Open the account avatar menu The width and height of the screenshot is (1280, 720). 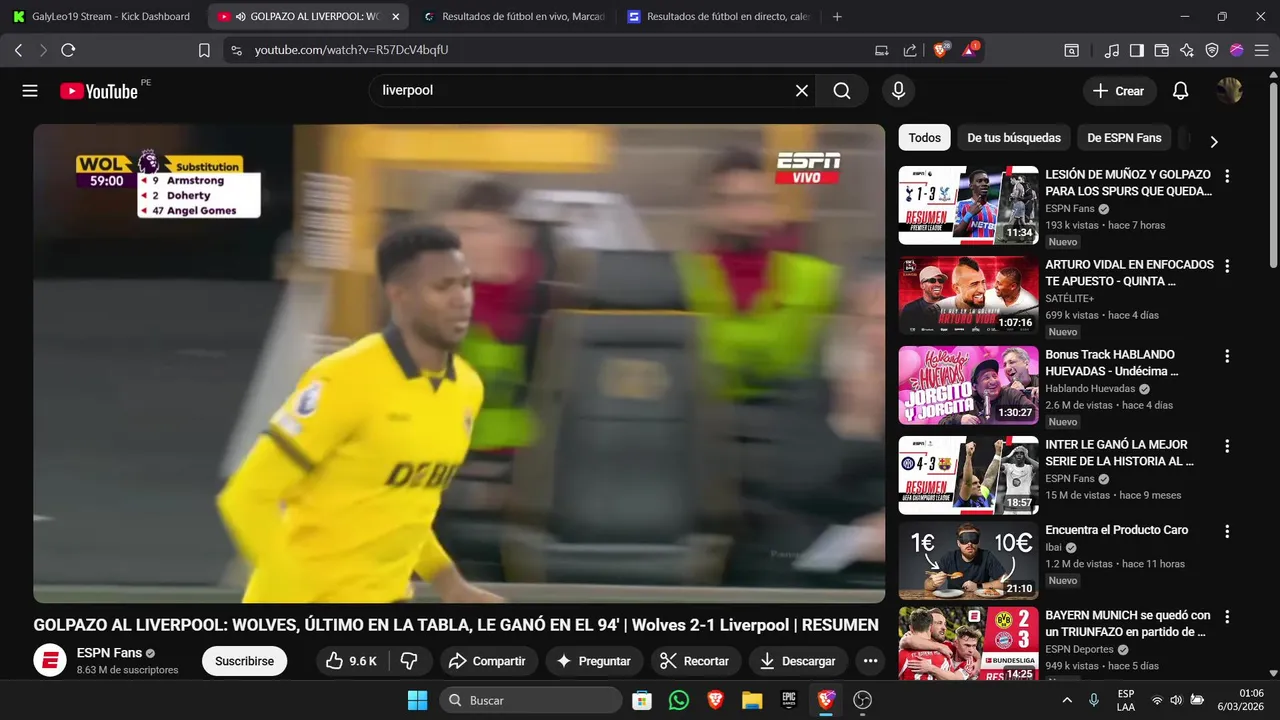1229,91
